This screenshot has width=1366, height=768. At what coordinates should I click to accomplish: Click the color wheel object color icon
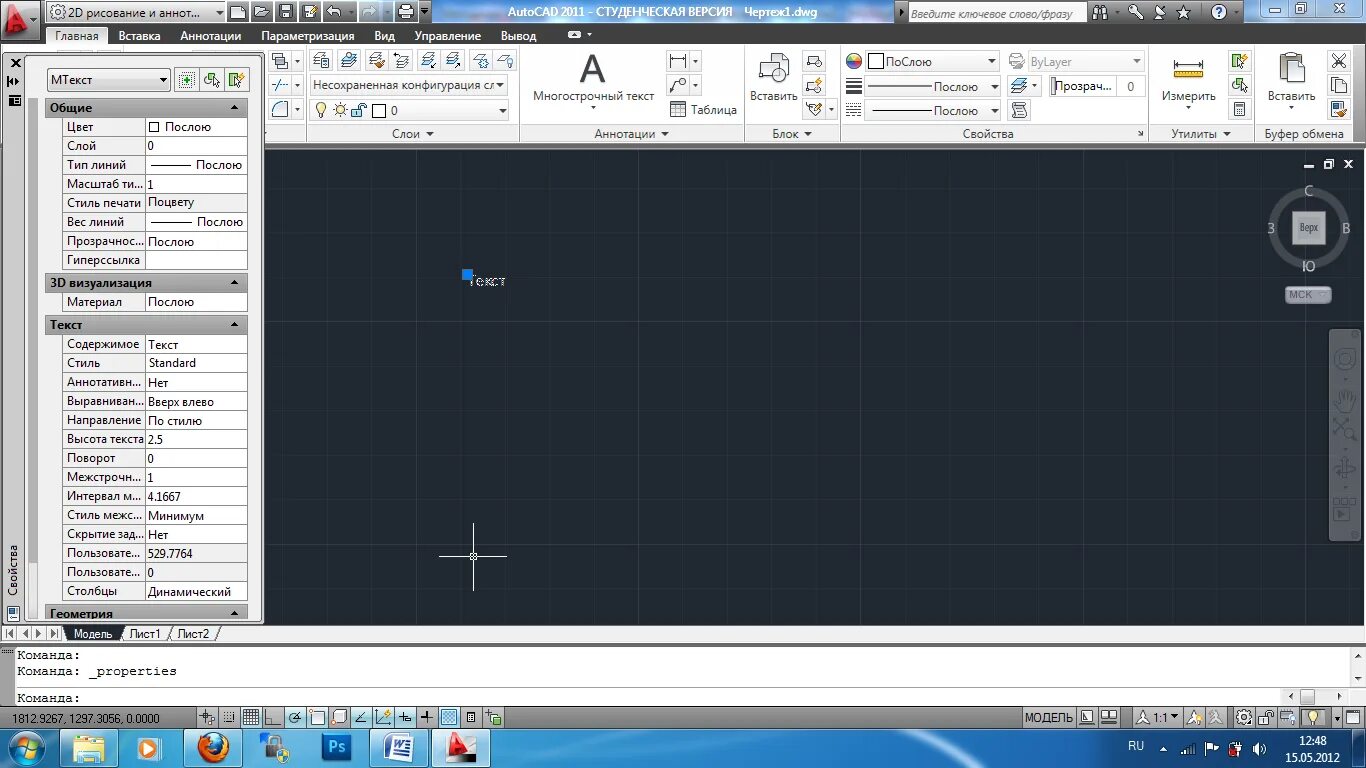pos(854,61)
